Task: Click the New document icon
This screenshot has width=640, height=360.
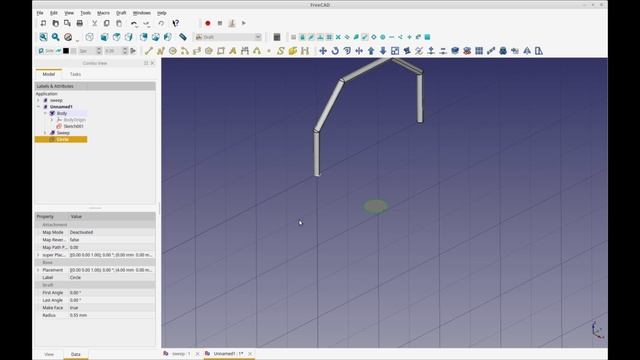Action: tap(43, 23)
